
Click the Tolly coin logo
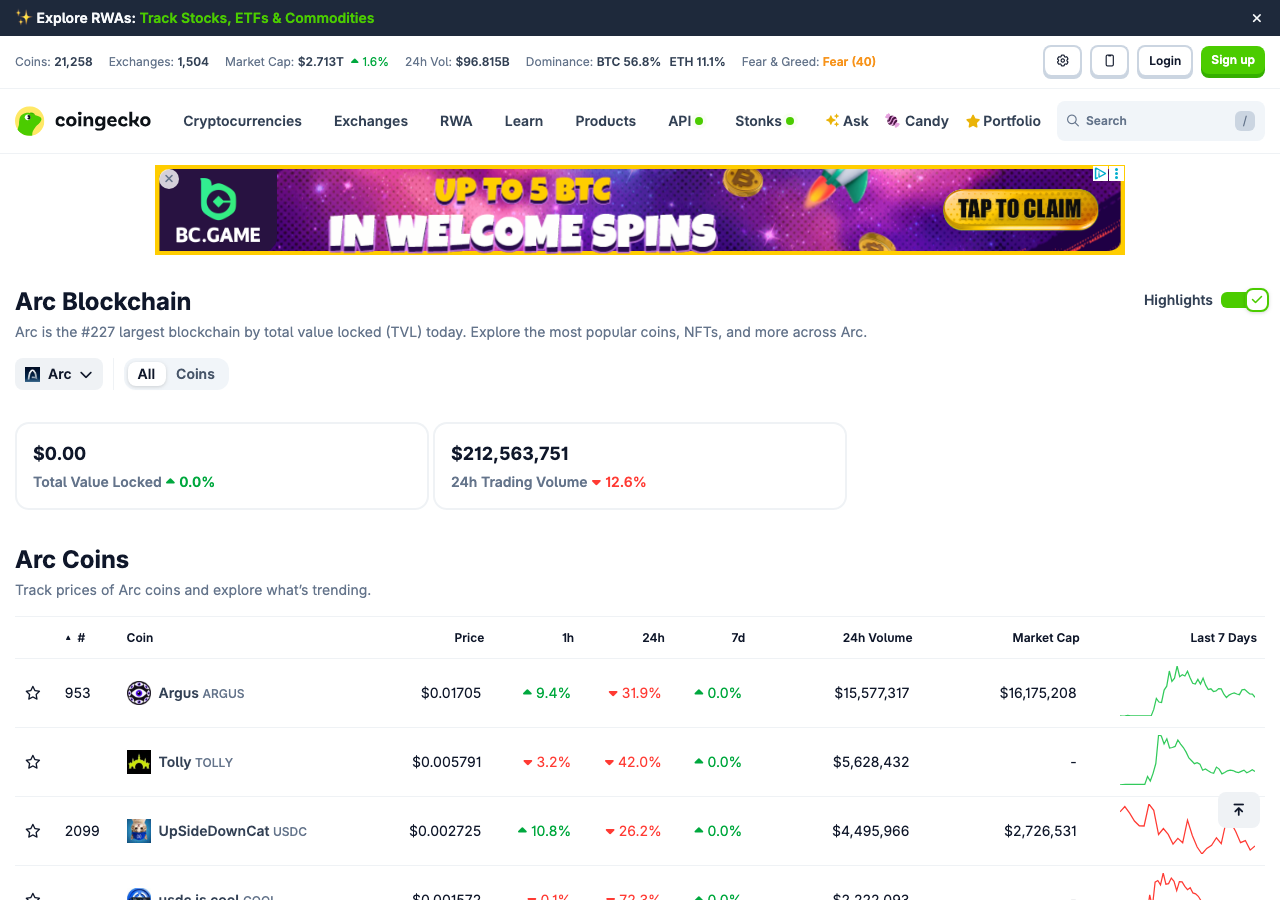pos(139,762)
